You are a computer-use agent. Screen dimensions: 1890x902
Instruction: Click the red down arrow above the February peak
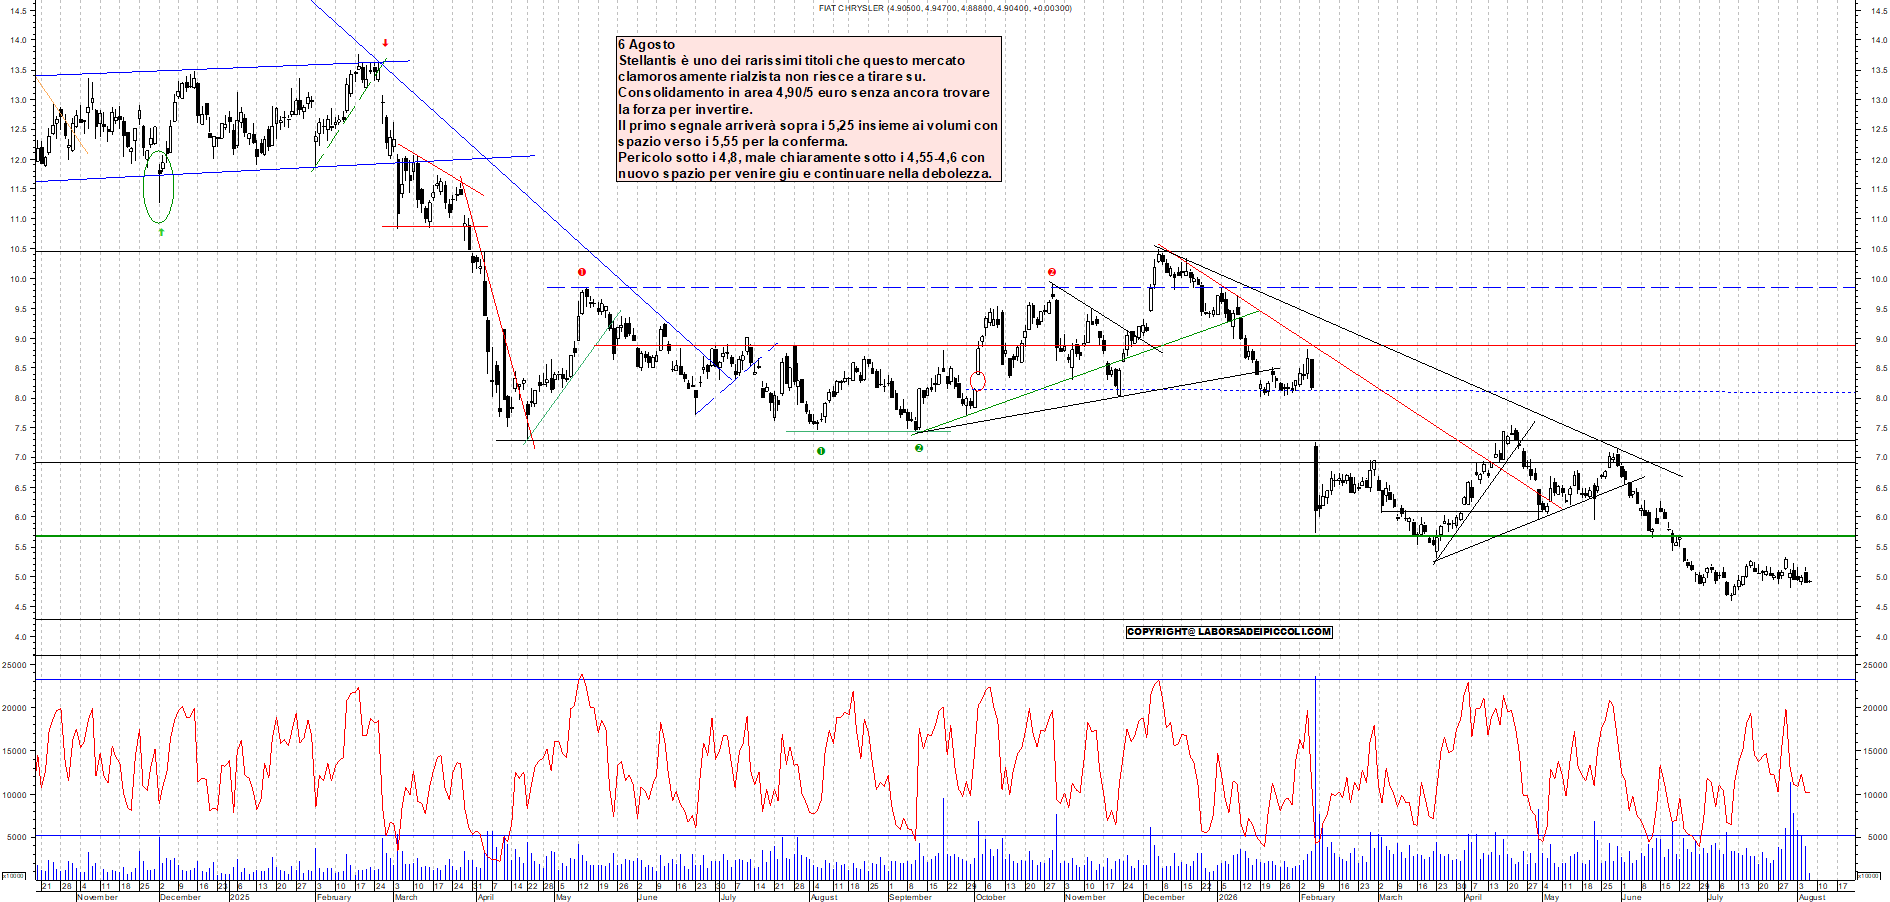tap(385, 43)
